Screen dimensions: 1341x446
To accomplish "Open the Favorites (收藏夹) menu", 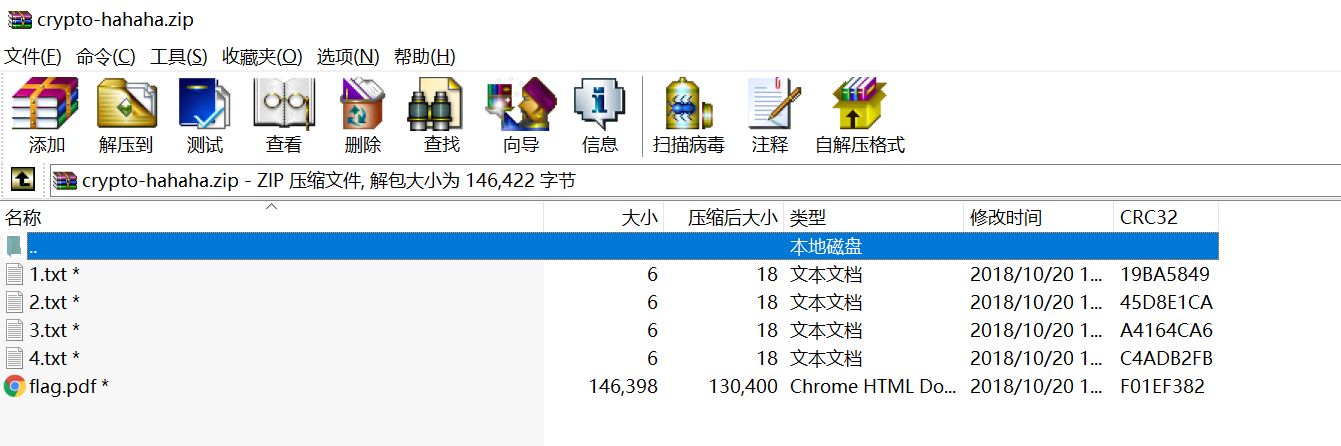I will pyautogui.click(x=262, y=56).
